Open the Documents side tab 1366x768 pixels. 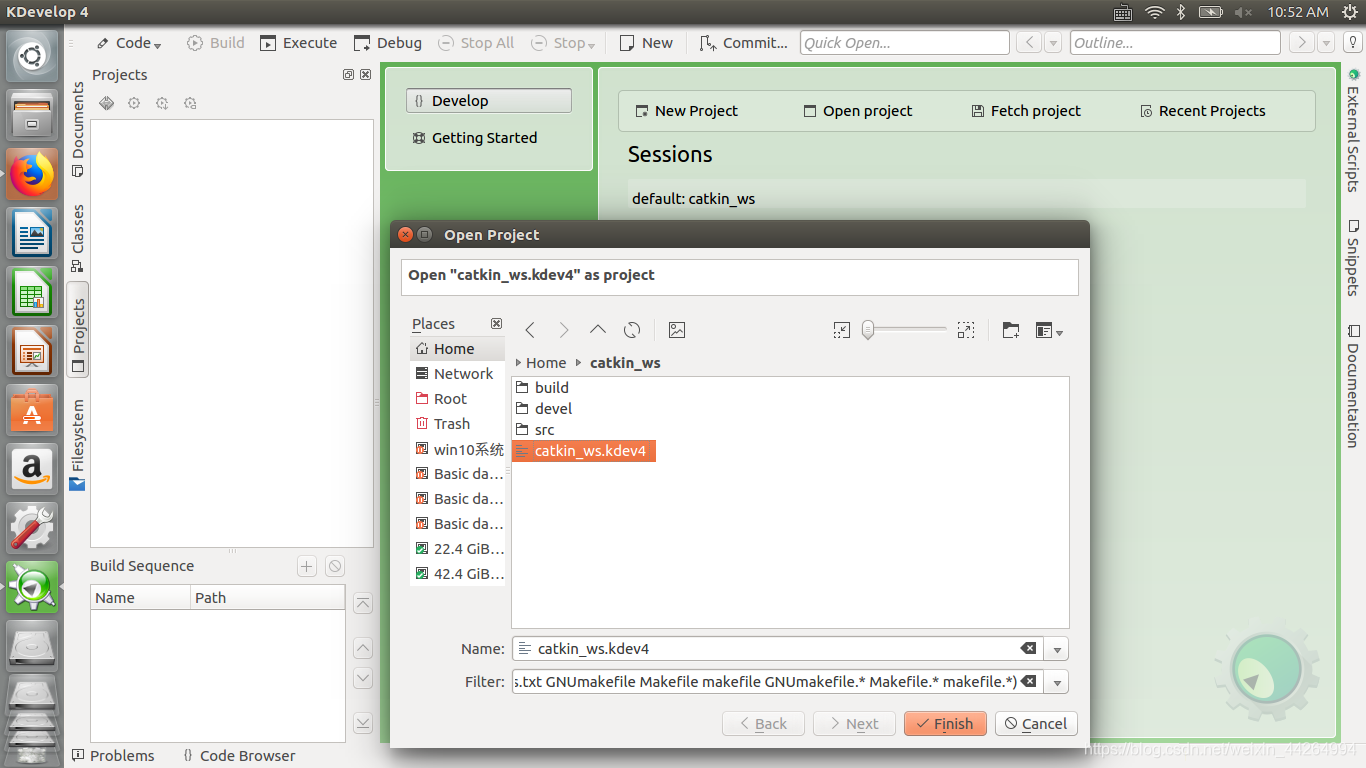click(x=78, y=129)
